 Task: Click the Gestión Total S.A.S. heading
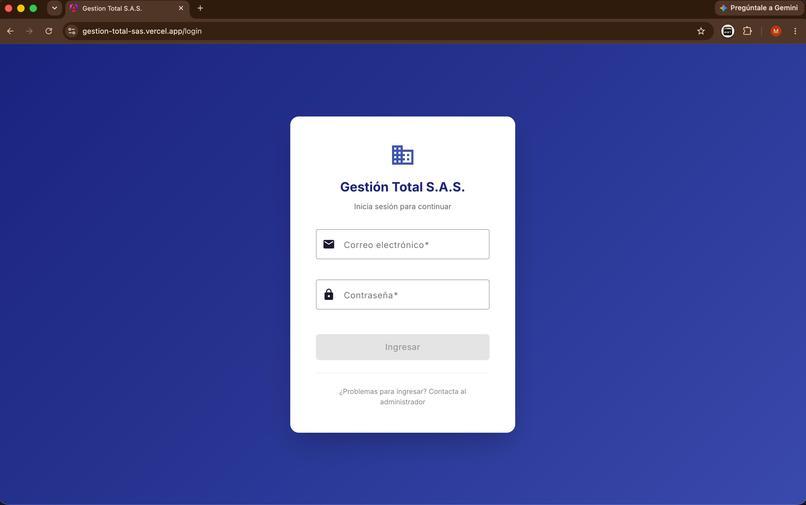402,187
